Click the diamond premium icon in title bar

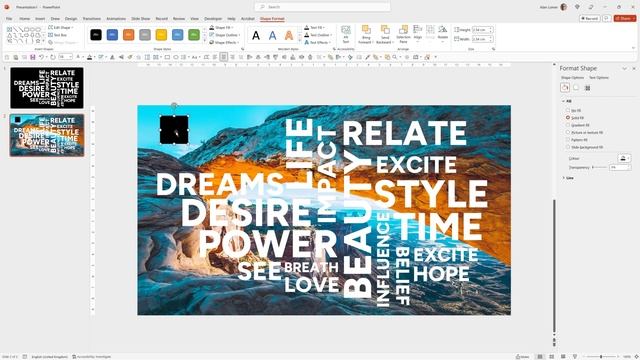[x=577, y=7]
